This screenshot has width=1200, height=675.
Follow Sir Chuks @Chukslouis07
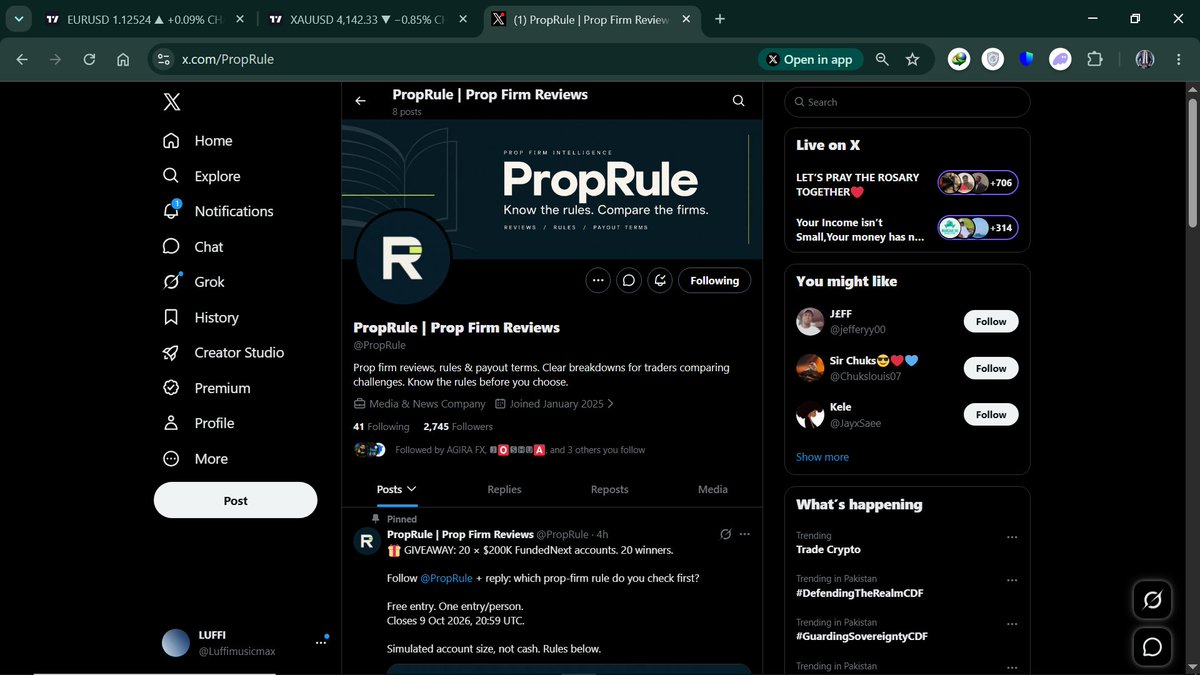991,368
